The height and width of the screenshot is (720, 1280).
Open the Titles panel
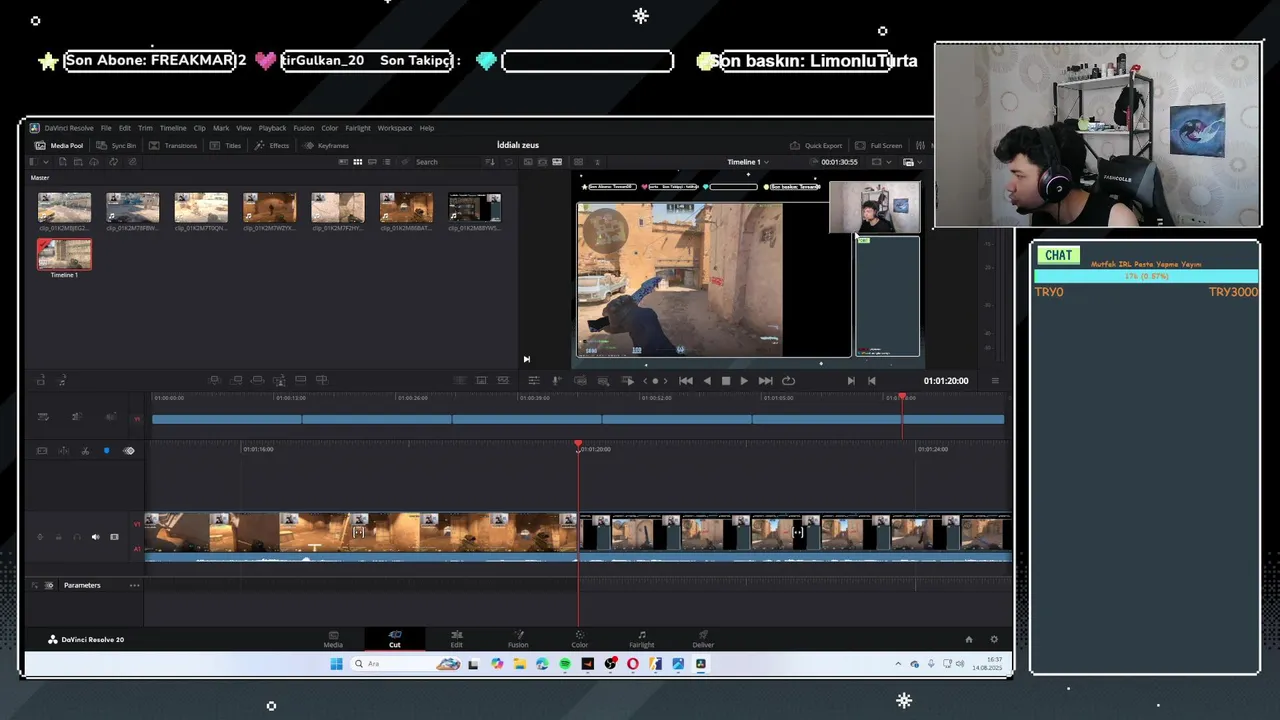click(x=226, y=145)
